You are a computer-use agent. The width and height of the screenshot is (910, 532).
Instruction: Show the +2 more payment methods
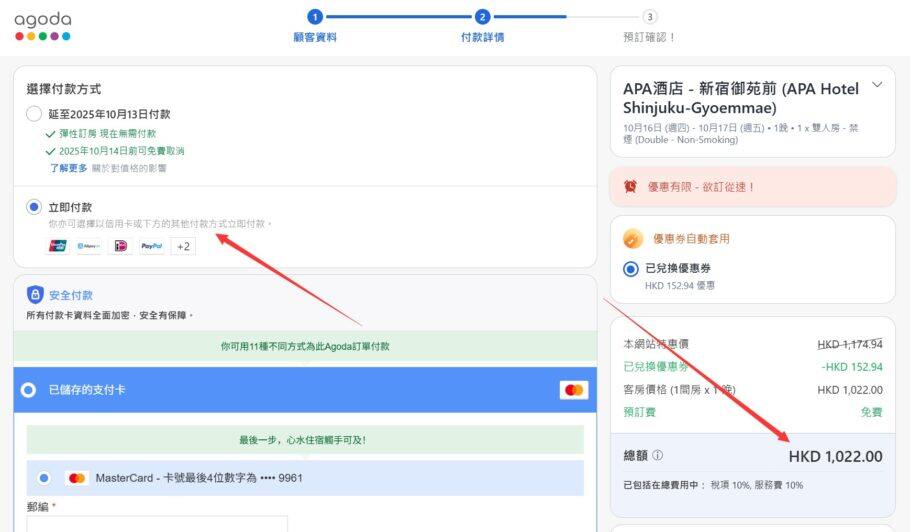(x=183, y=247)
